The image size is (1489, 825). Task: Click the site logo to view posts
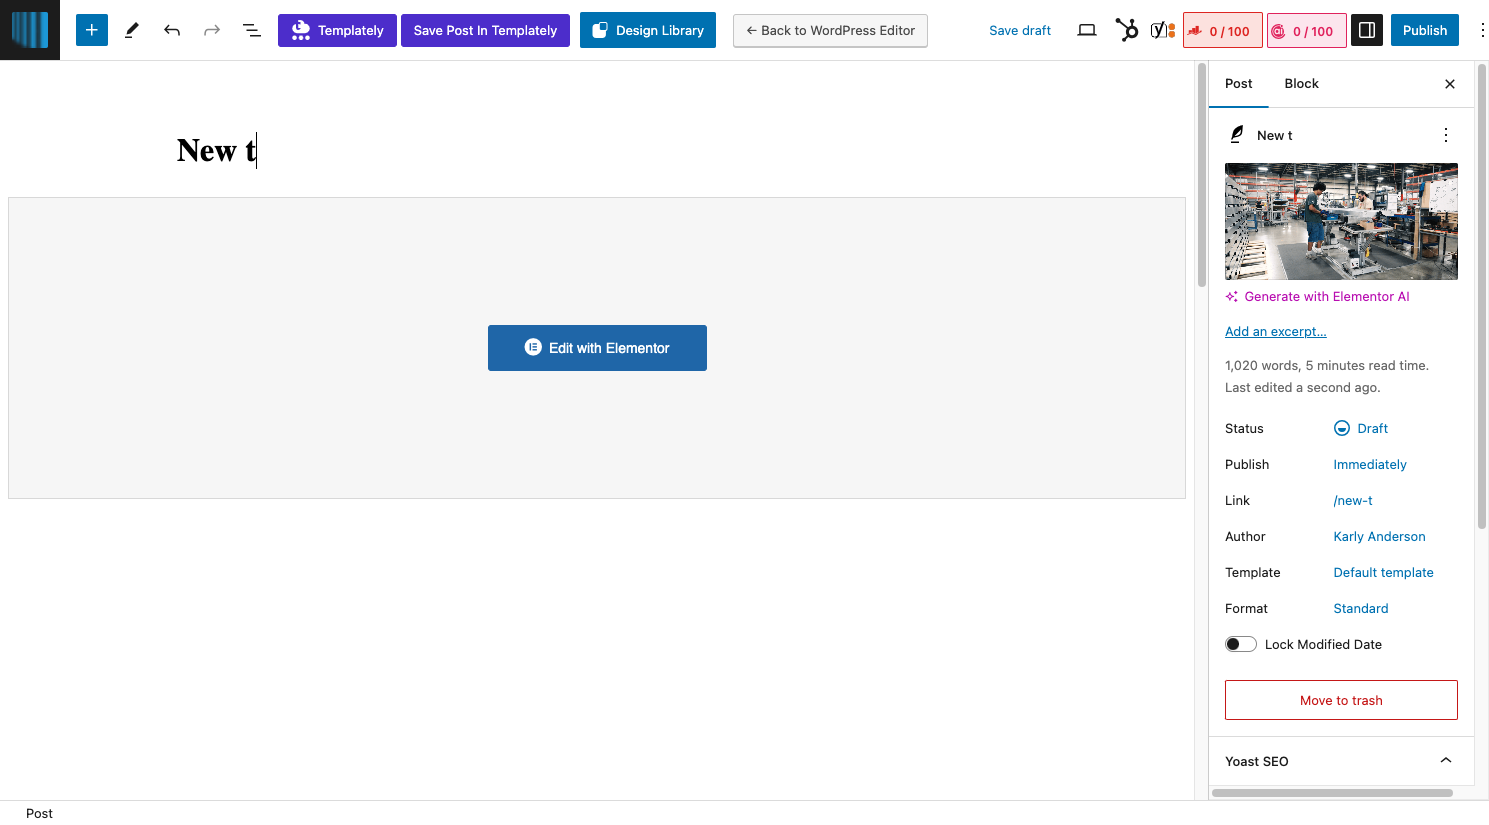(30, 30)
